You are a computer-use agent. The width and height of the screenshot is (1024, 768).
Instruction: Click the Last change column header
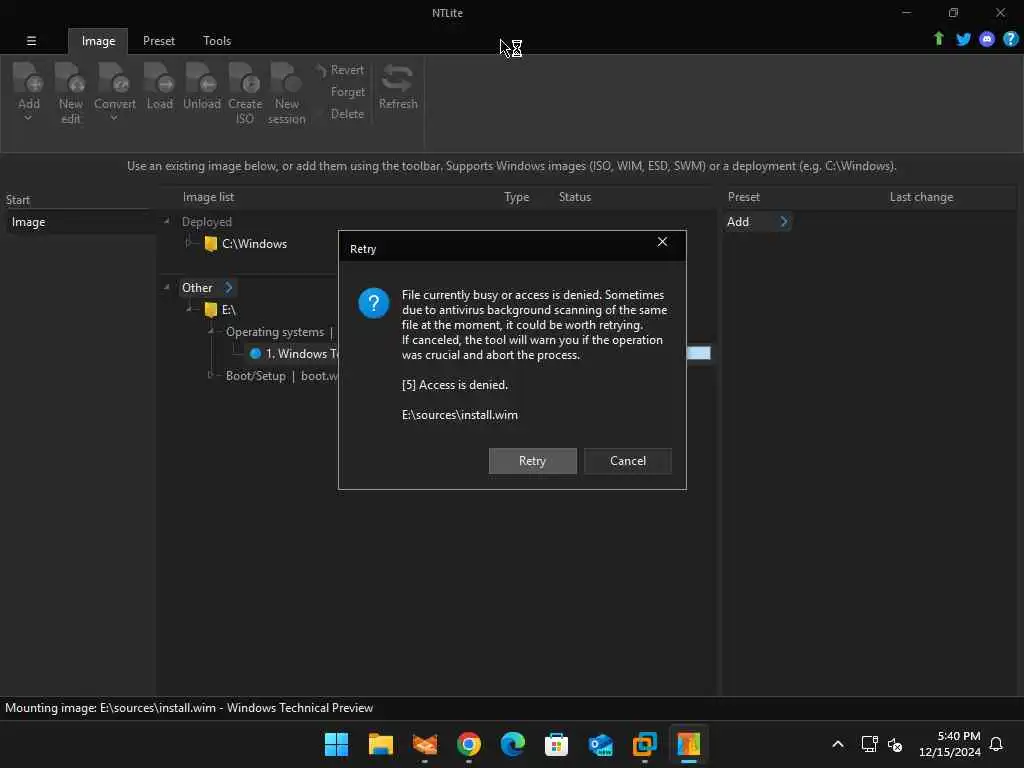pyautogui.click(x=921, y=197)
